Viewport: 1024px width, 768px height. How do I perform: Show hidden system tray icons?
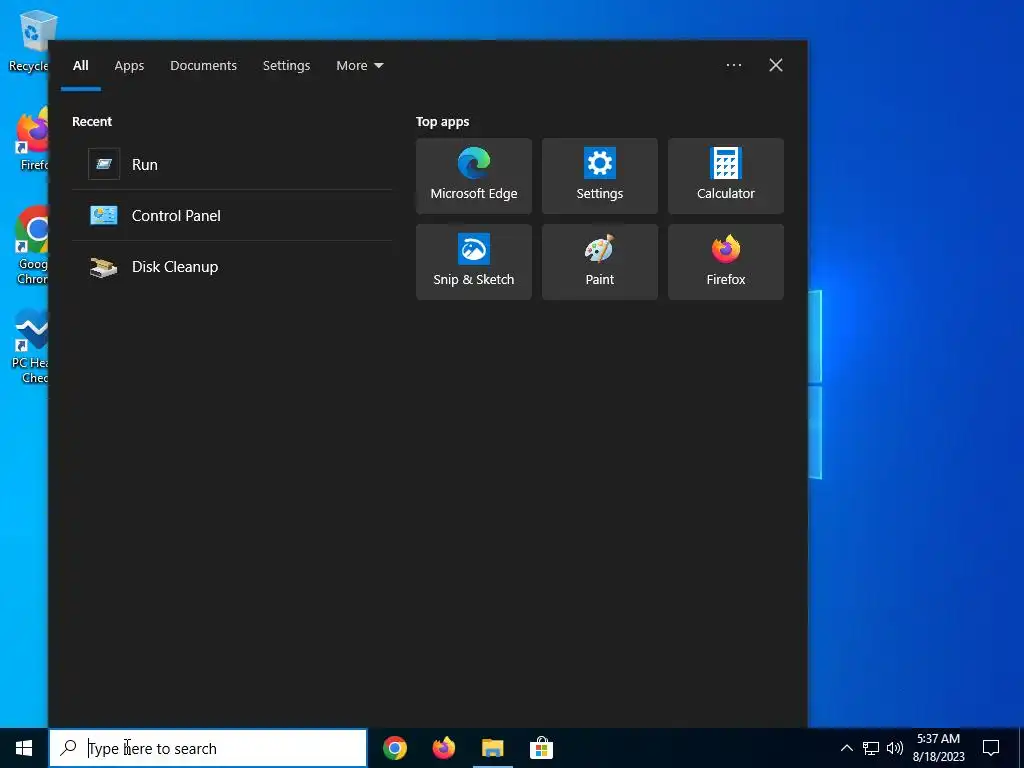click(846, 748)
